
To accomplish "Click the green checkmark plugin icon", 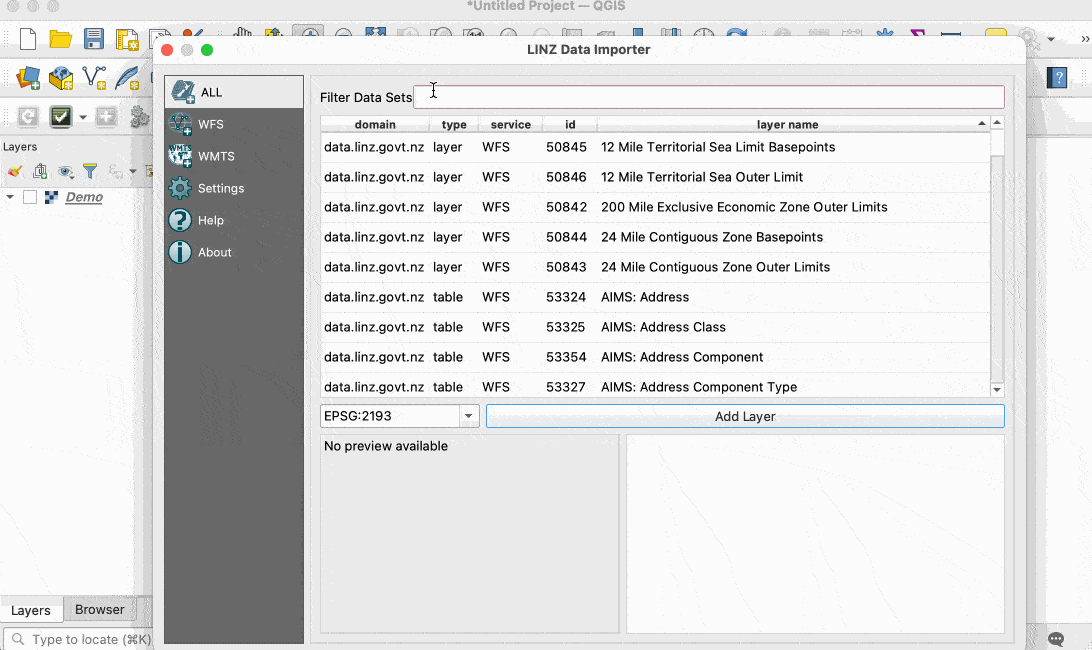I will (61, 116).
